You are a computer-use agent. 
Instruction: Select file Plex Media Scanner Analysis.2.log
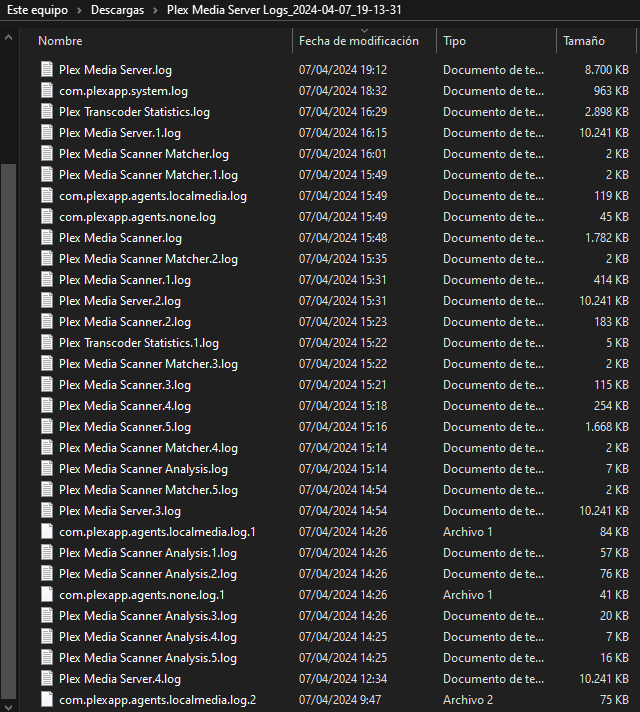pyautogui.click(x=148, y=574)
